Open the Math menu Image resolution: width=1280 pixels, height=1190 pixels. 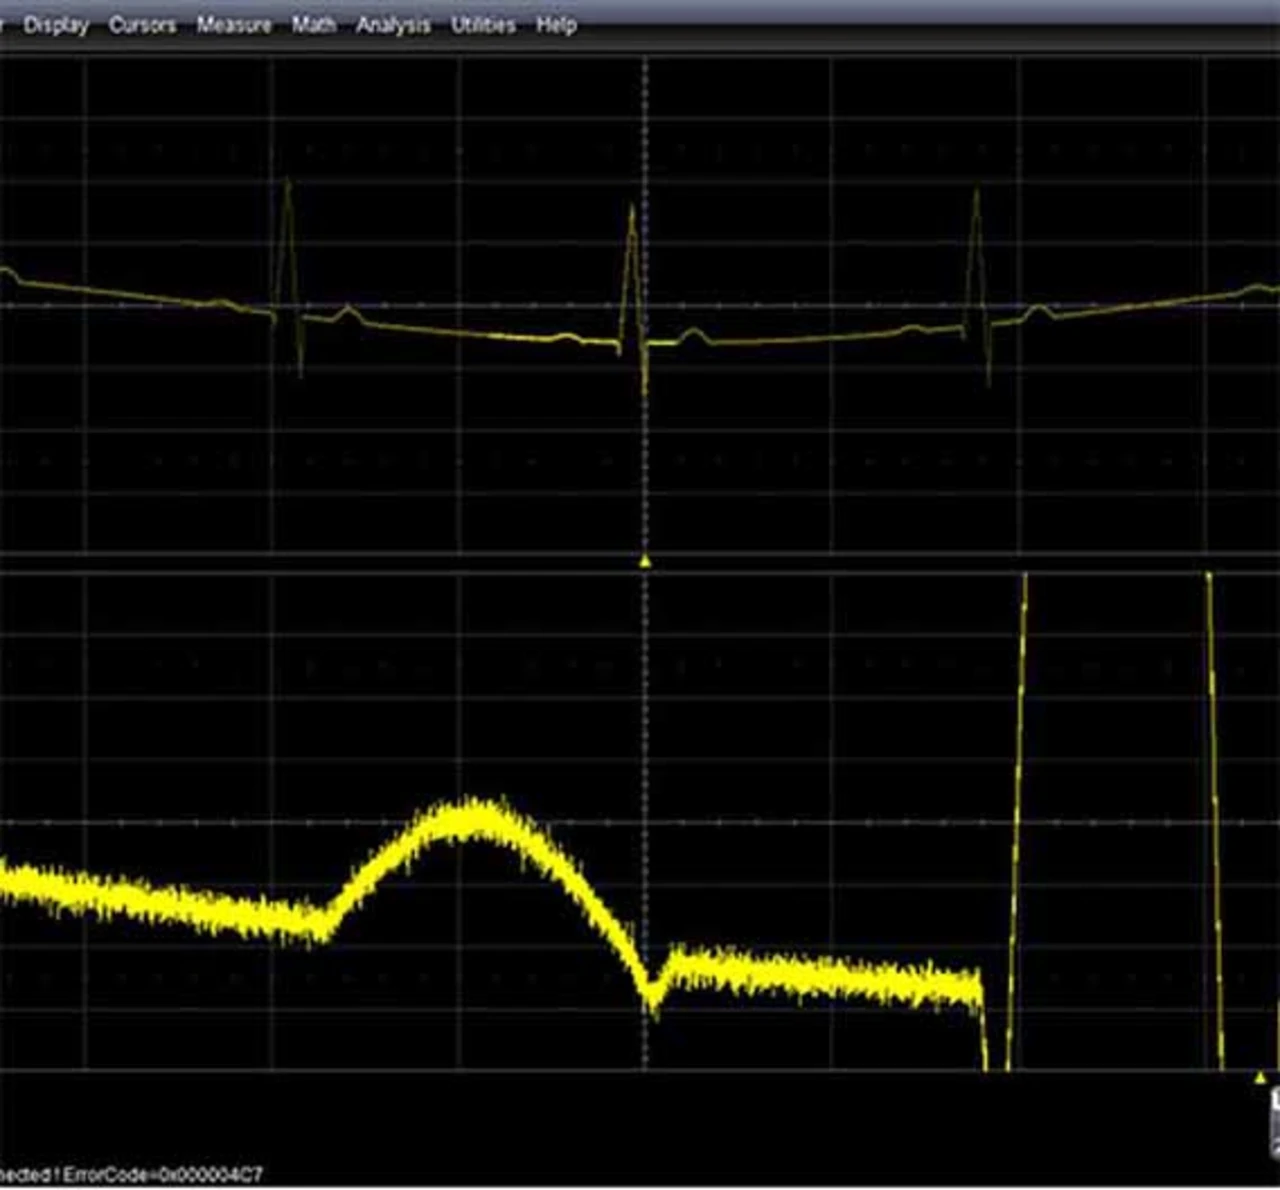[313, 25]
